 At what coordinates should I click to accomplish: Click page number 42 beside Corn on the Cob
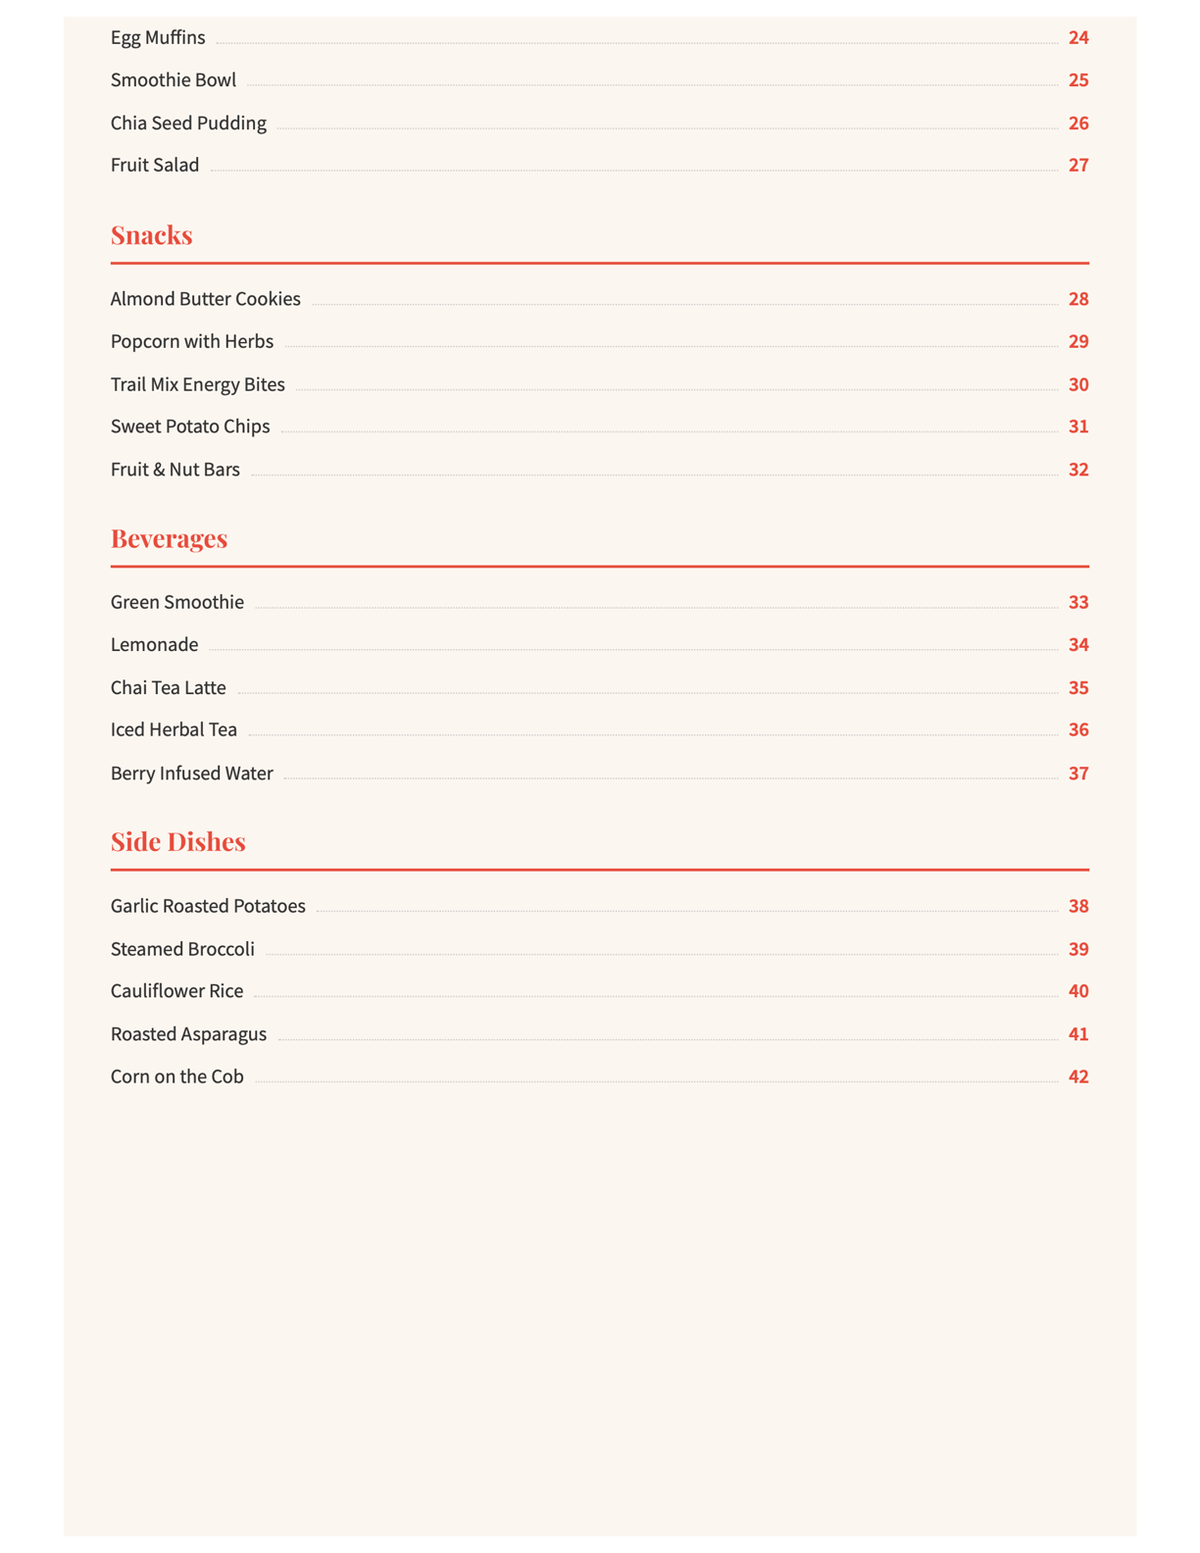[1078, 1077]
